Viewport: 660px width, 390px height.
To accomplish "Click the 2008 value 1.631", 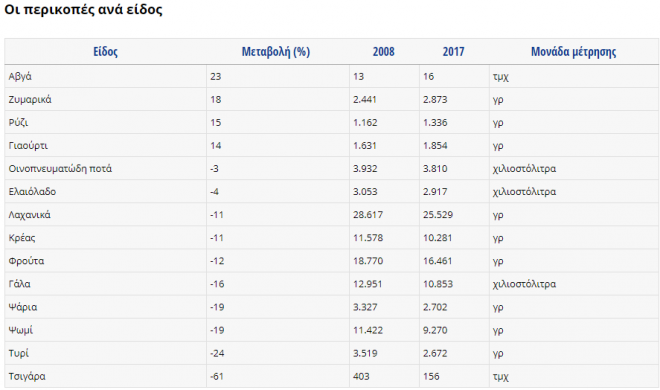I will tap(365, 146).
